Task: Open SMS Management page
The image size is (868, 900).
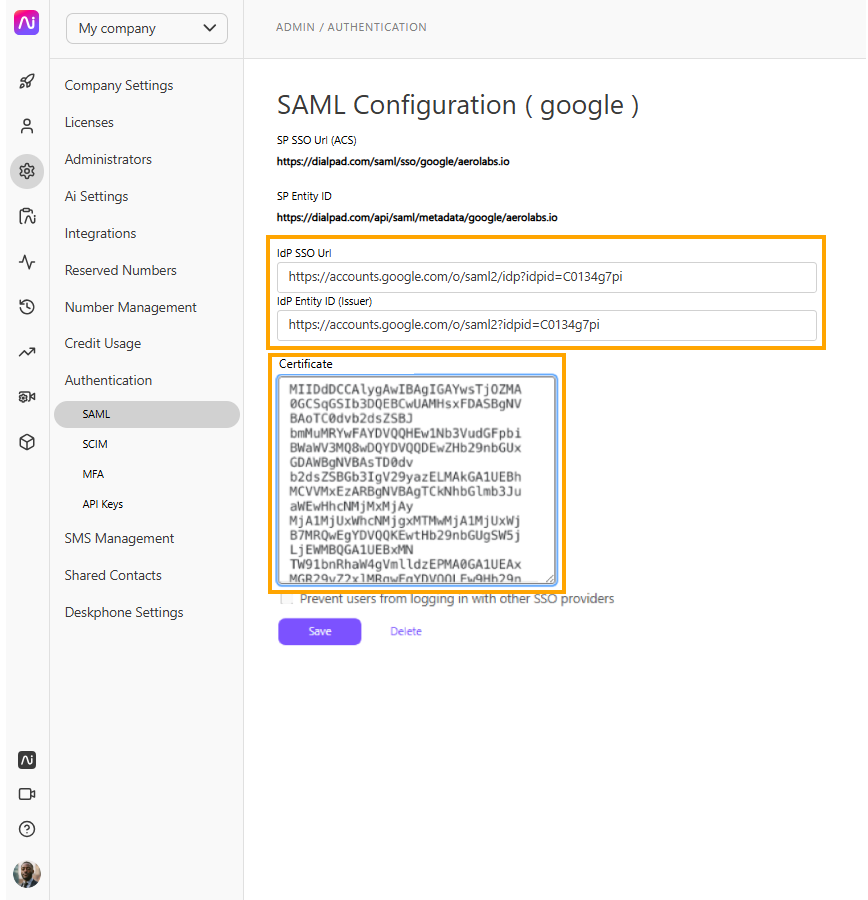Action: 119,538
